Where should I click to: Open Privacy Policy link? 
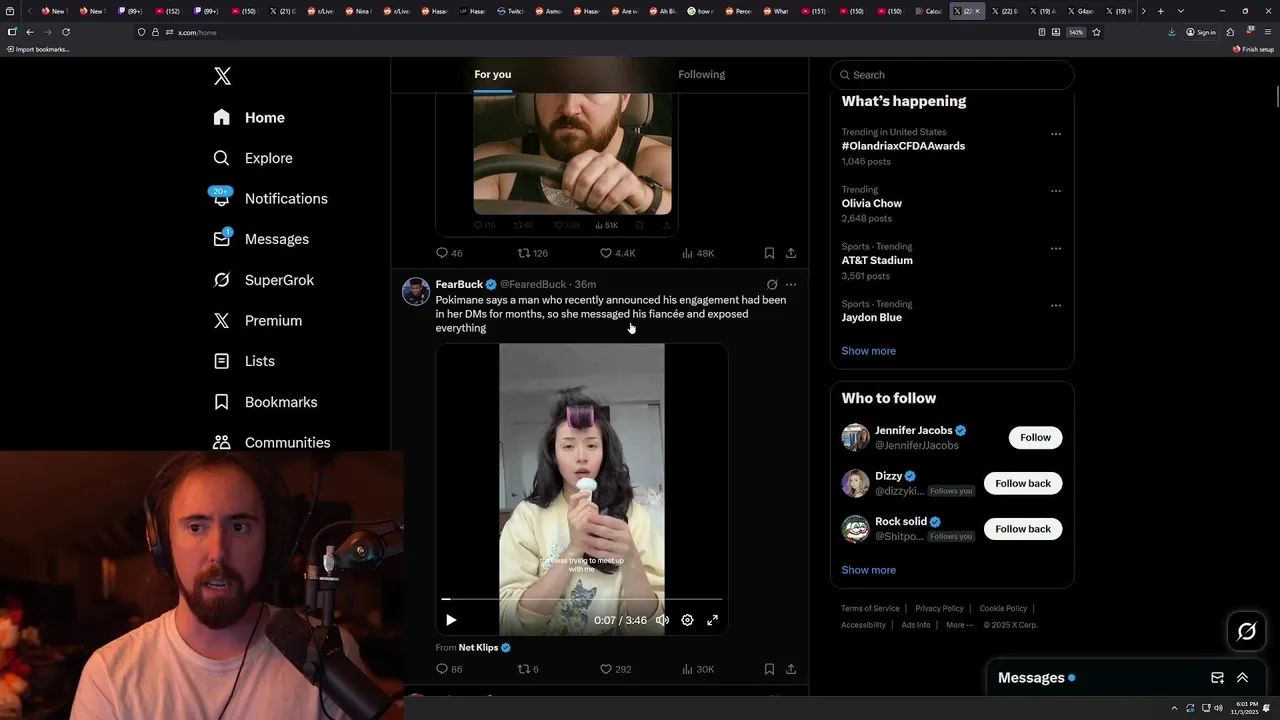[x=939, y=608]
